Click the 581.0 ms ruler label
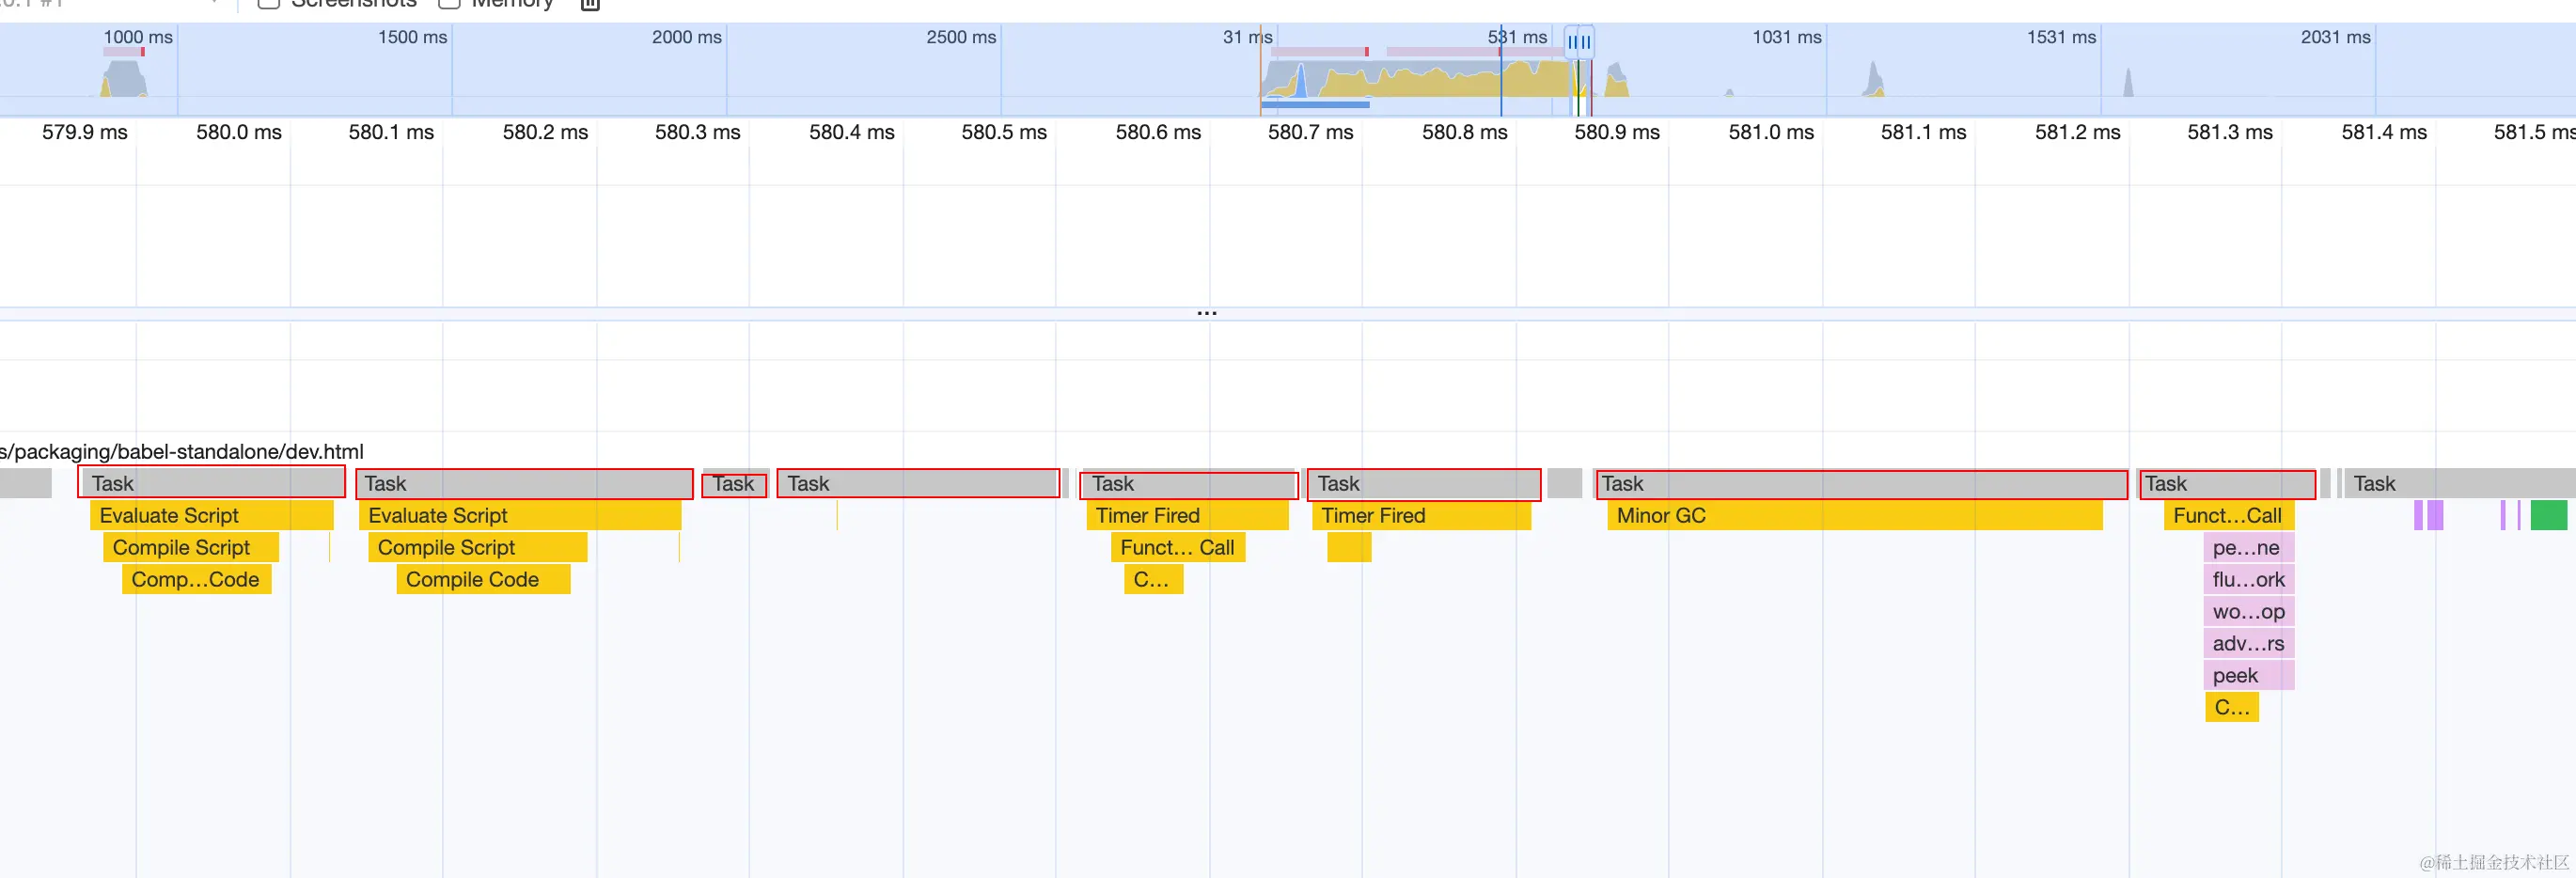Image resolution: width=2576 pixels, height=878 pixels. pos(1770,132)
